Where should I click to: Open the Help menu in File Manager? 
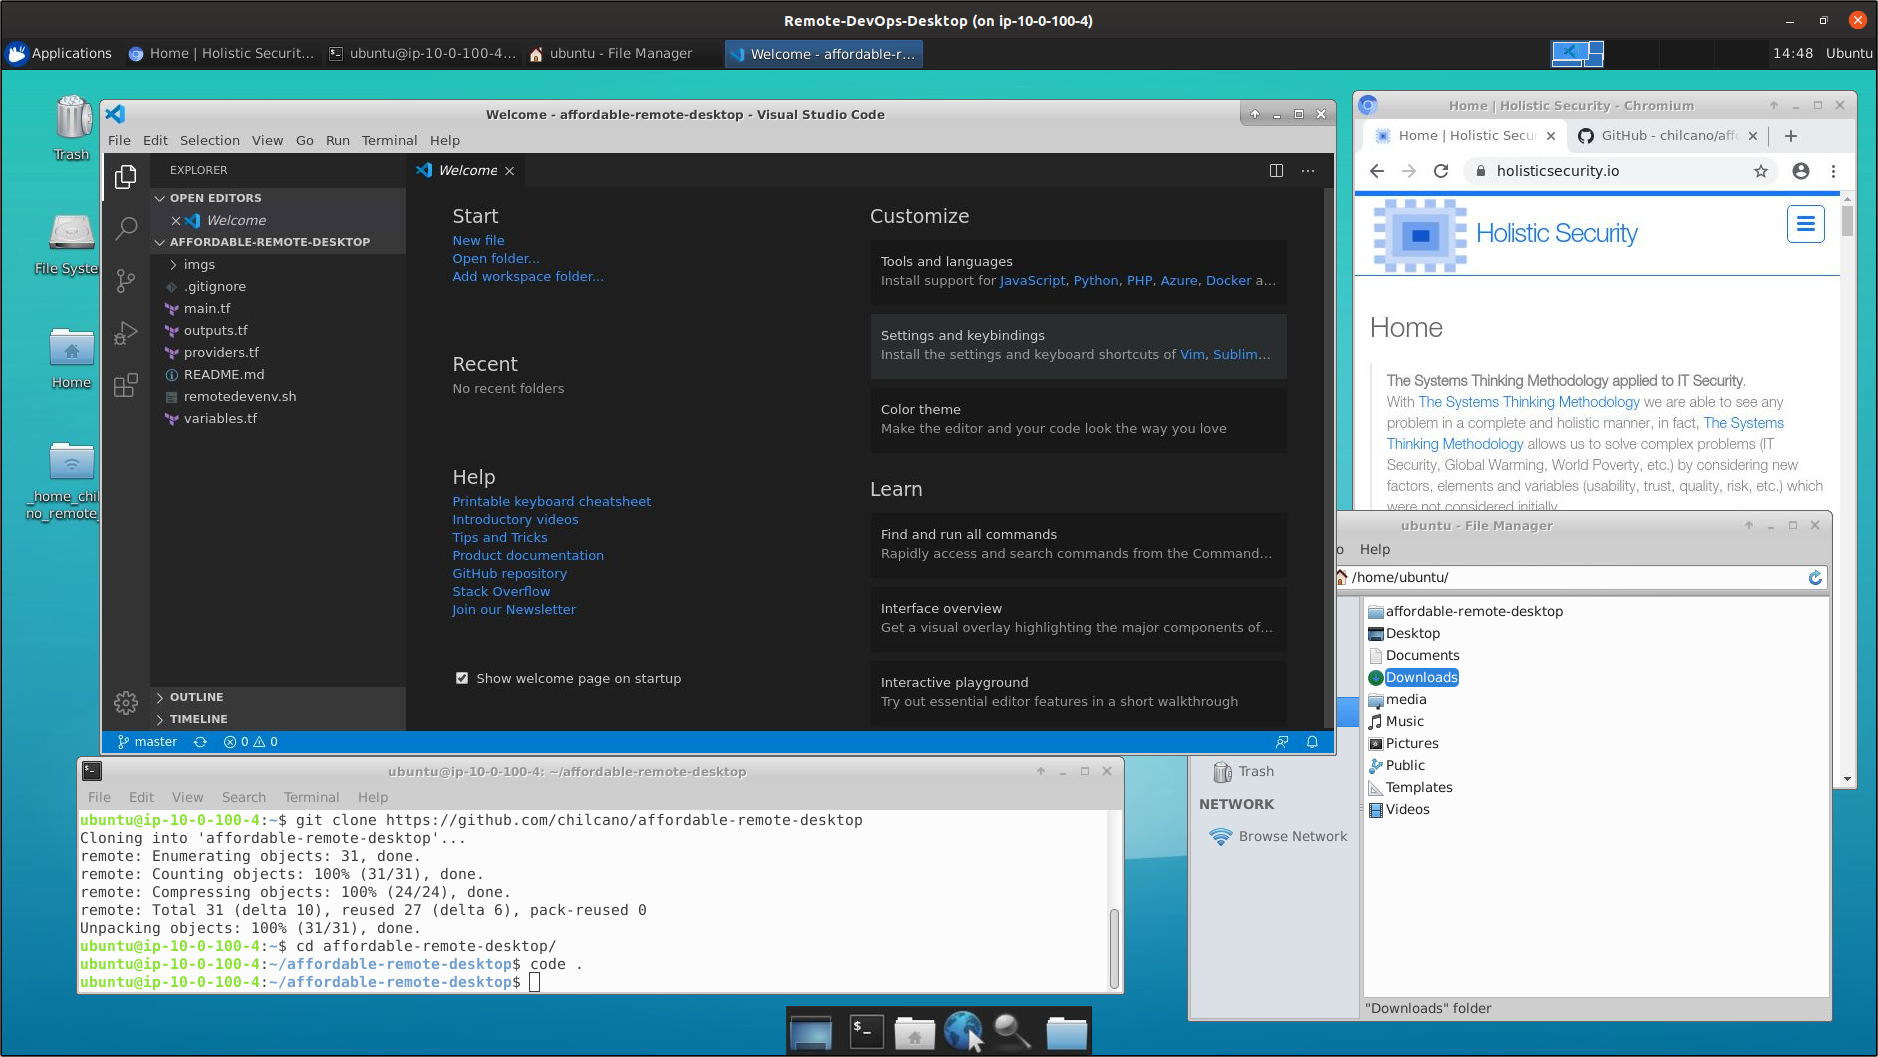[x=1374, y=550]
